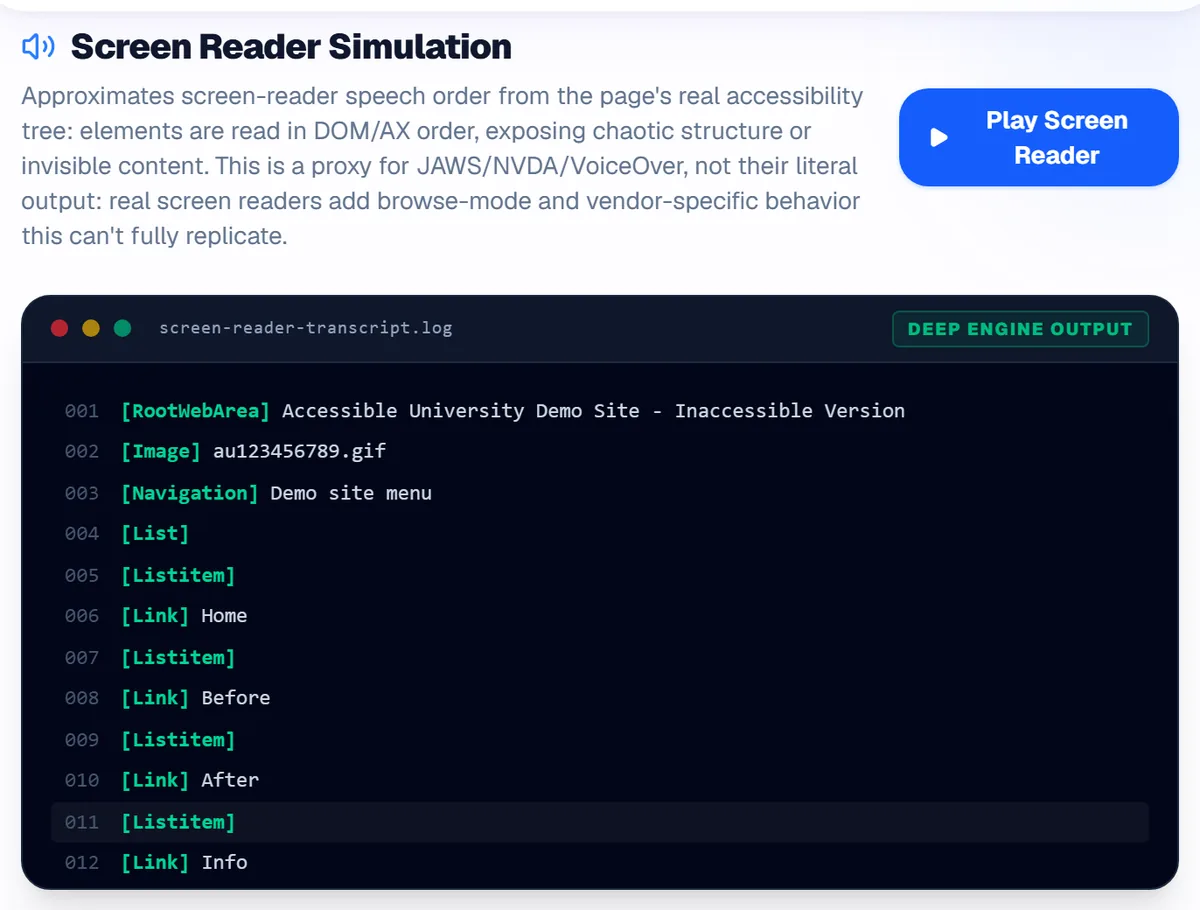Select line 008 Link Before entry
1200x910 pixels.
[600, 698]
